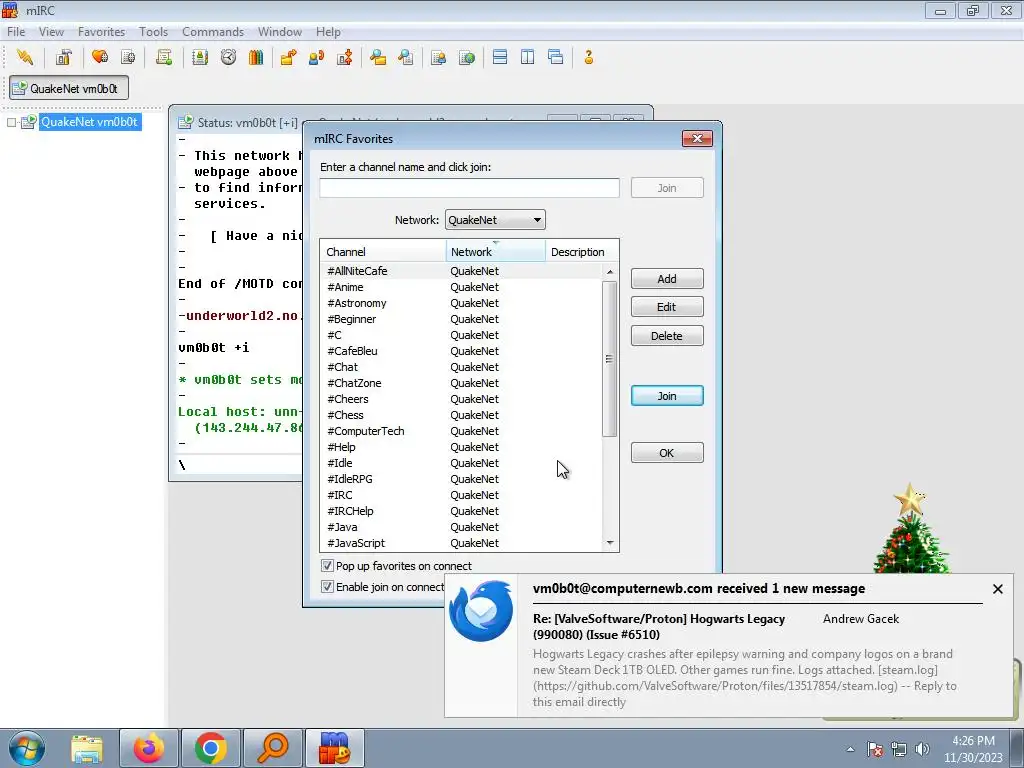
Task: Open the magnifier search app on taskbar
Action: 272,748
